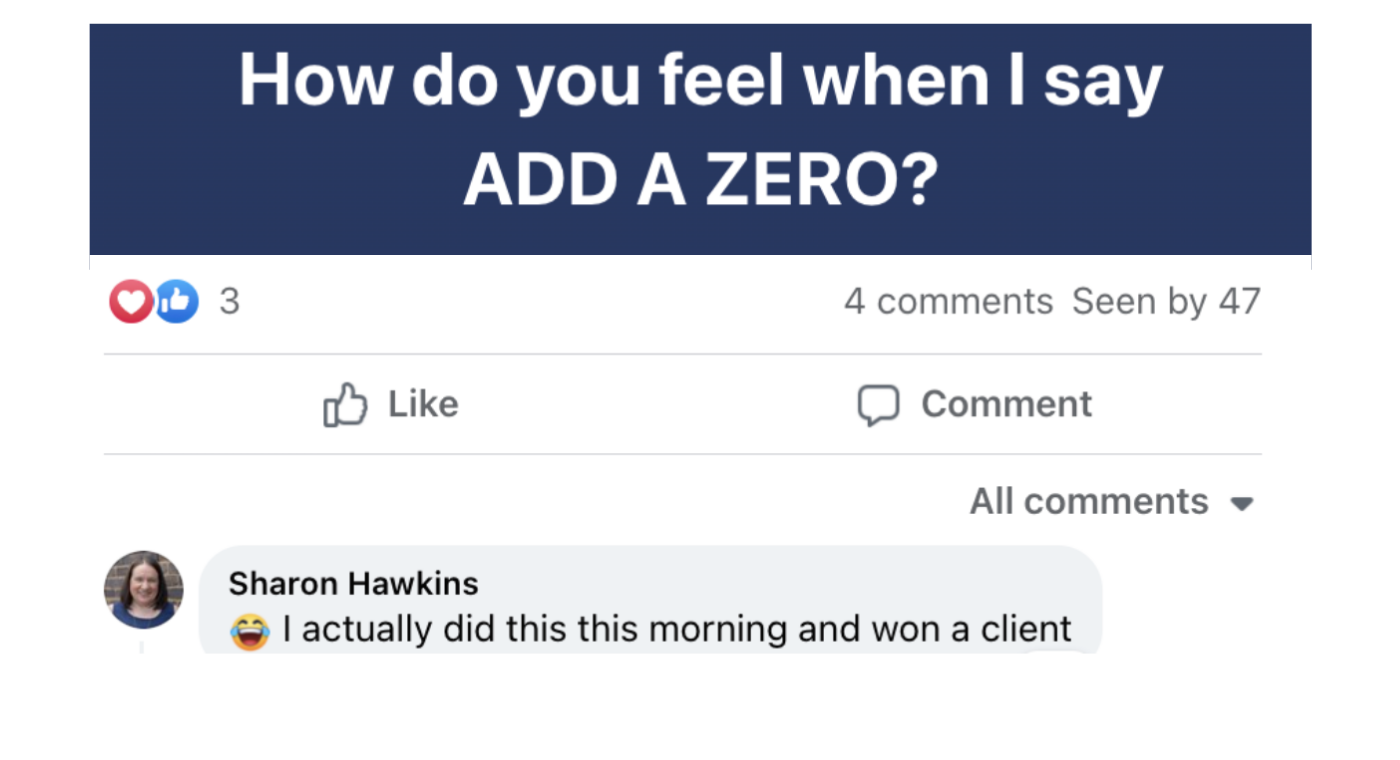
Task: Open the "4 comments" link
Action: click(948, 301)
